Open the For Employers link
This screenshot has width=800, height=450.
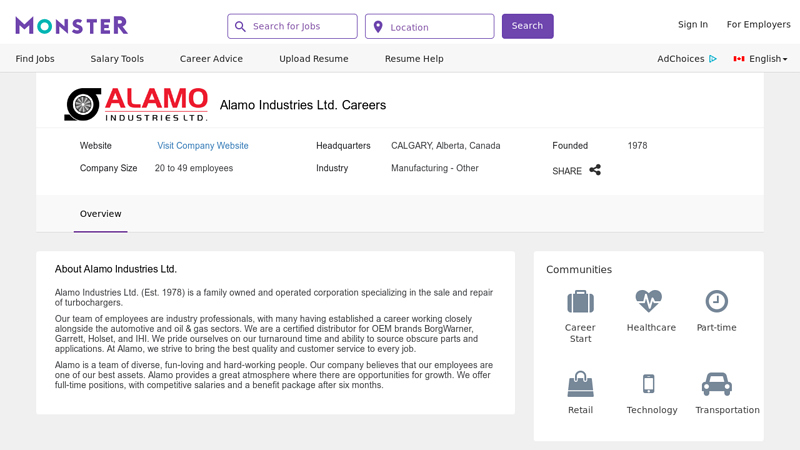coord(758,24)
